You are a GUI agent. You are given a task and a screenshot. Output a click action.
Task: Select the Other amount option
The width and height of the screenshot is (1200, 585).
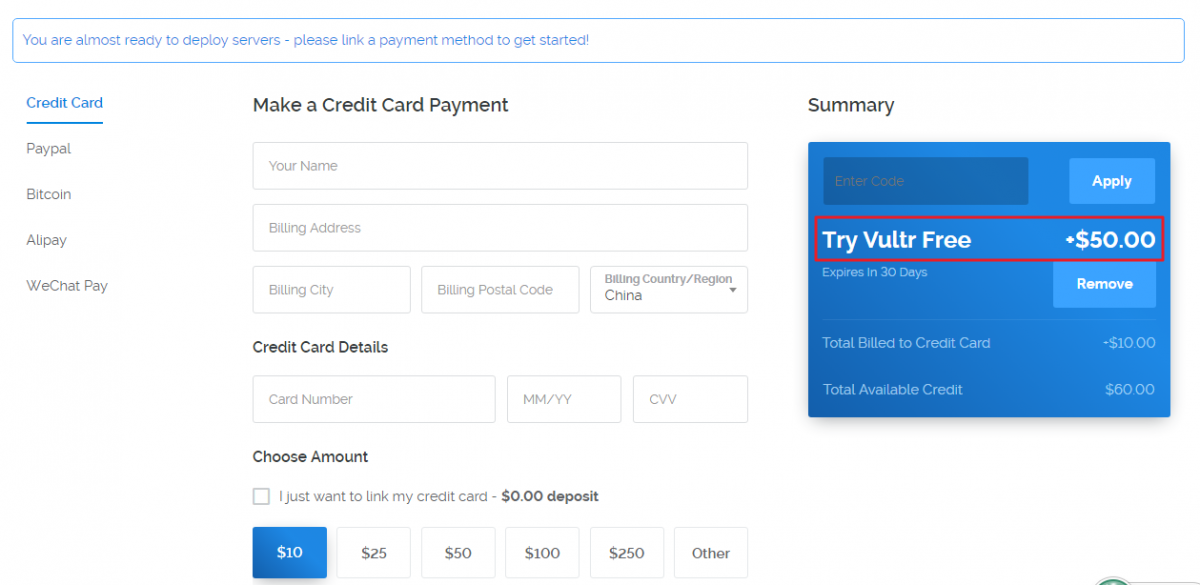coord(710,553)
